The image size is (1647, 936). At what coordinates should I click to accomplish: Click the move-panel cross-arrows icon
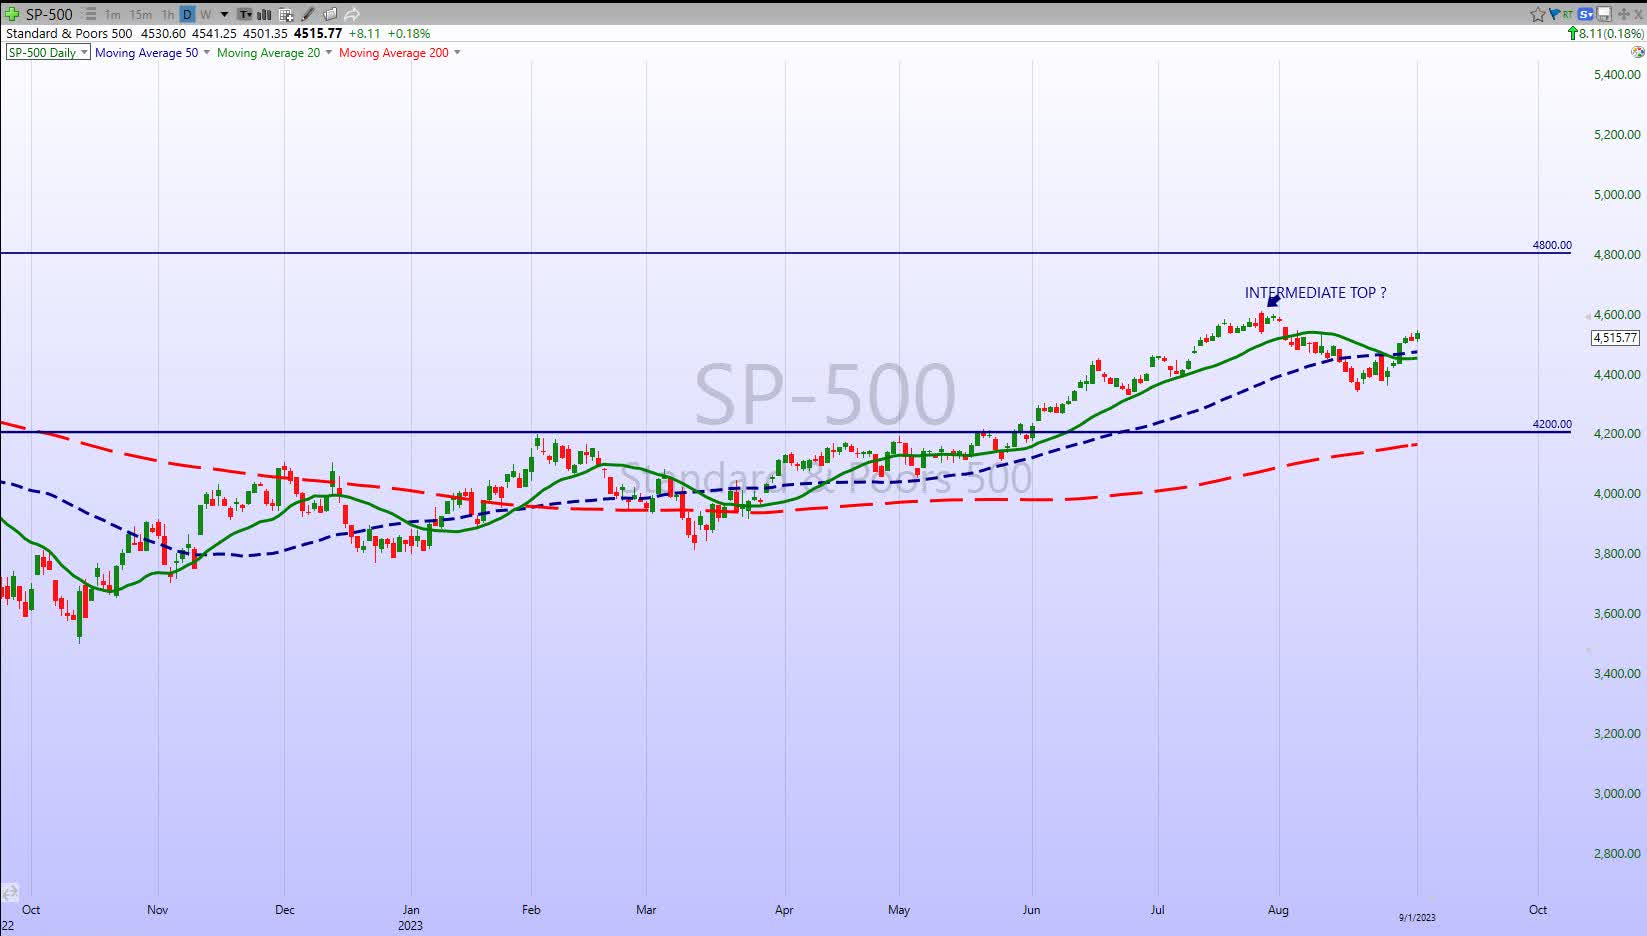1623,14
